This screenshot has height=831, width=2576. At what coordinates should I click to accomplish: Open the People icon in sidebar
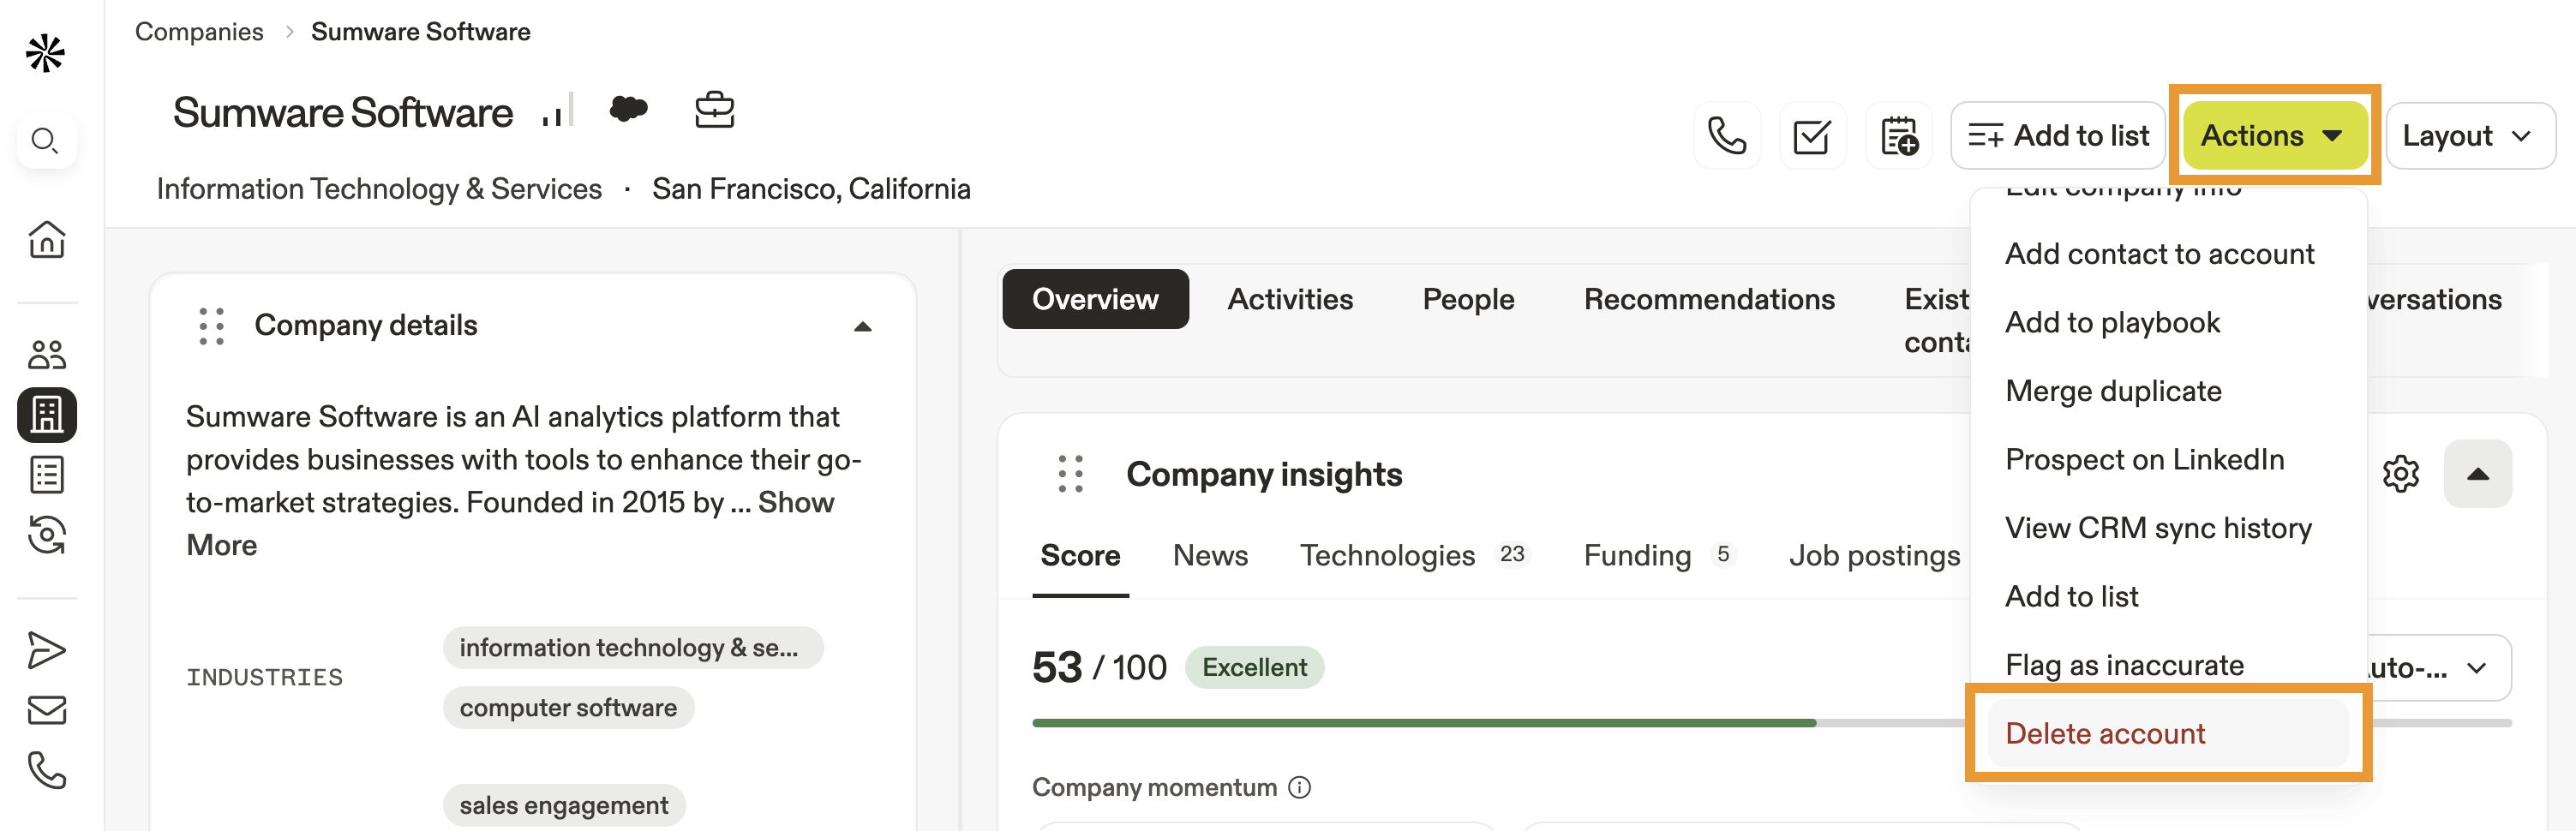[x=46, y=354]
